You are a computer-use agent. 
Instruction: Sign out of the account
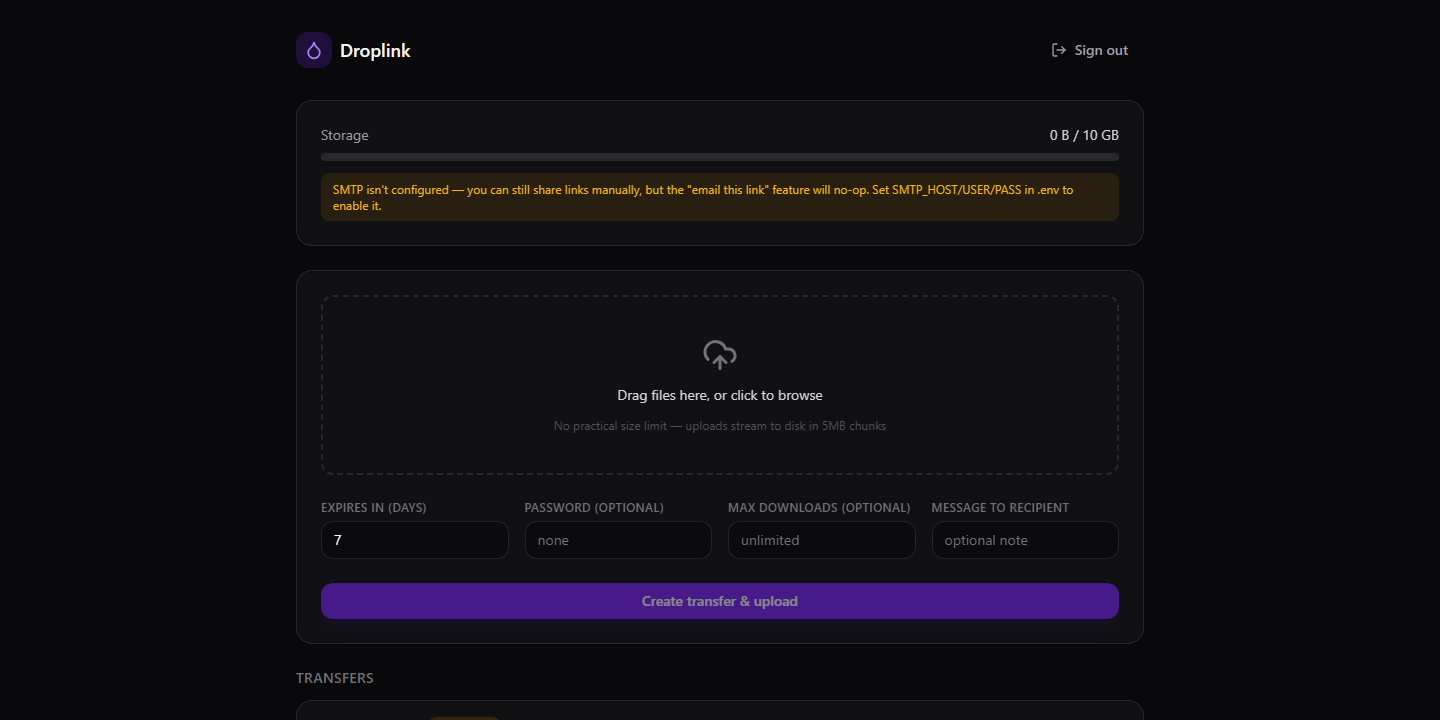(1090, 50)
